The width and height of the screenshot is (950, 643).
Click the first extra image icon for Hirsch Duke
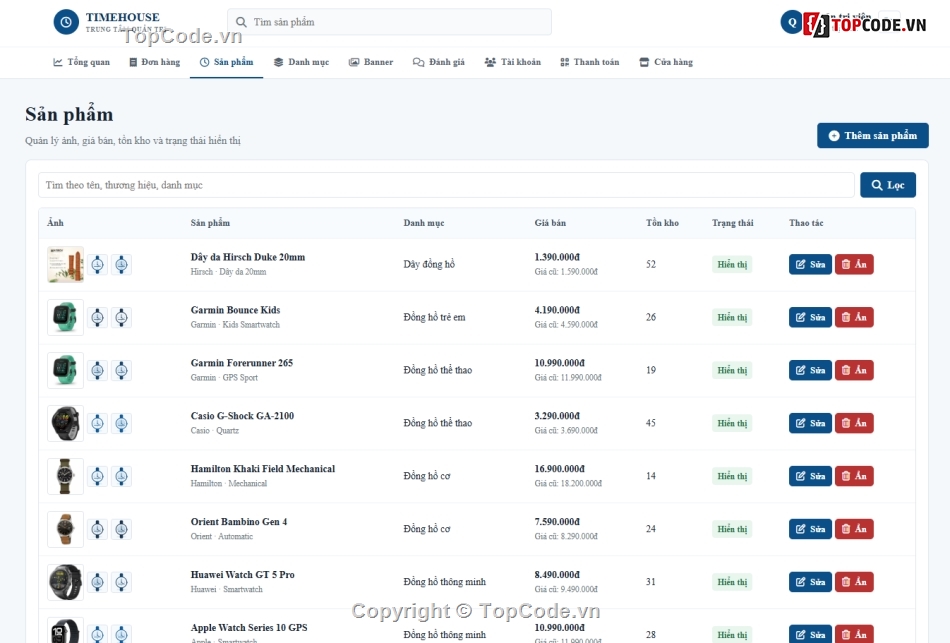[98, 264]
